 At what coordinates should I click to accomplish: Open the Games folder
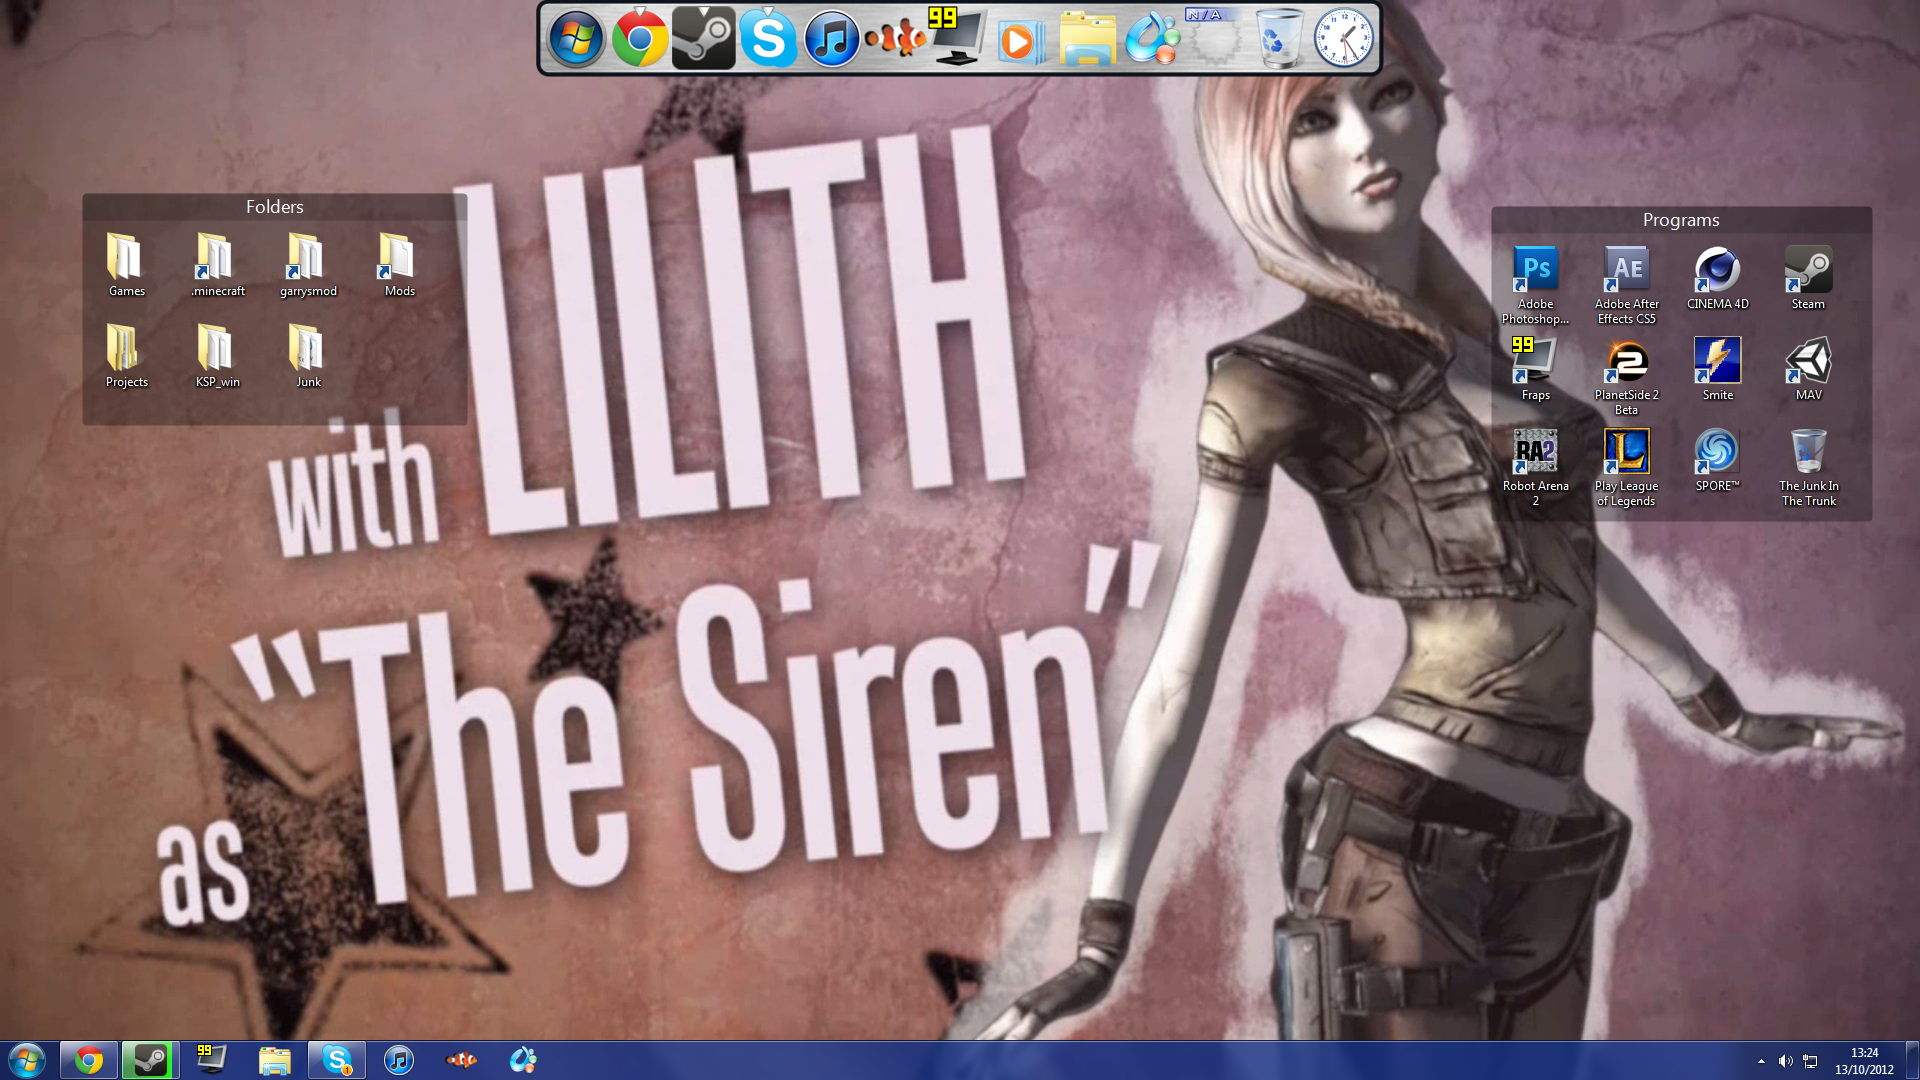(126, 265)
